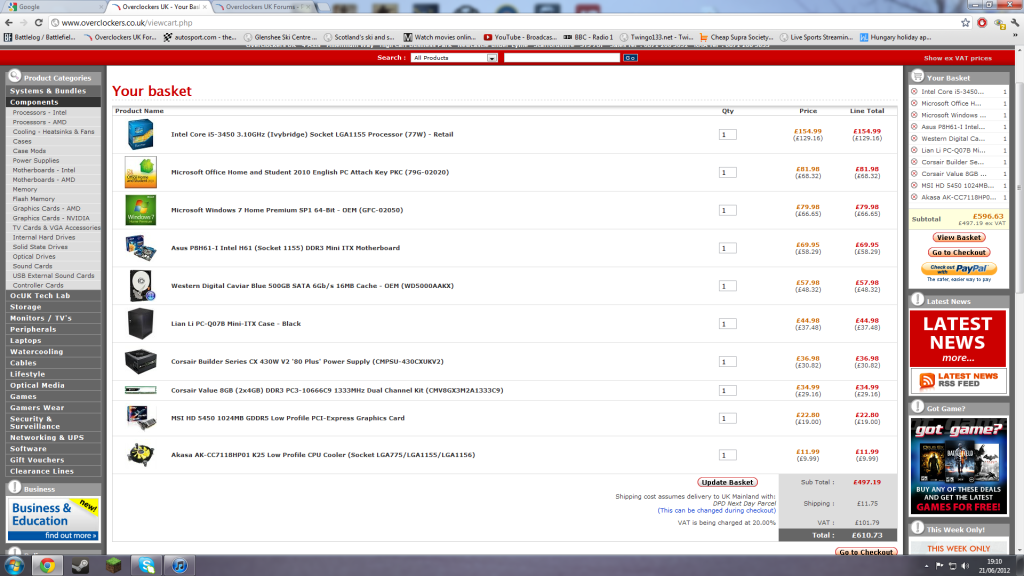Remove Western Digital drive from sidebar basket
The width and height of the screenshot is (1024, 576).
[x=914, y=139]
